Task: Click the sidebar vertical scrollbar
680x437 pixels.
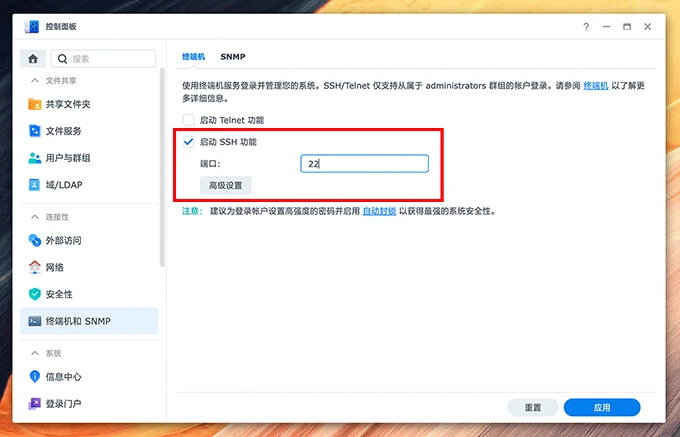Action: (x=163, y=167)
